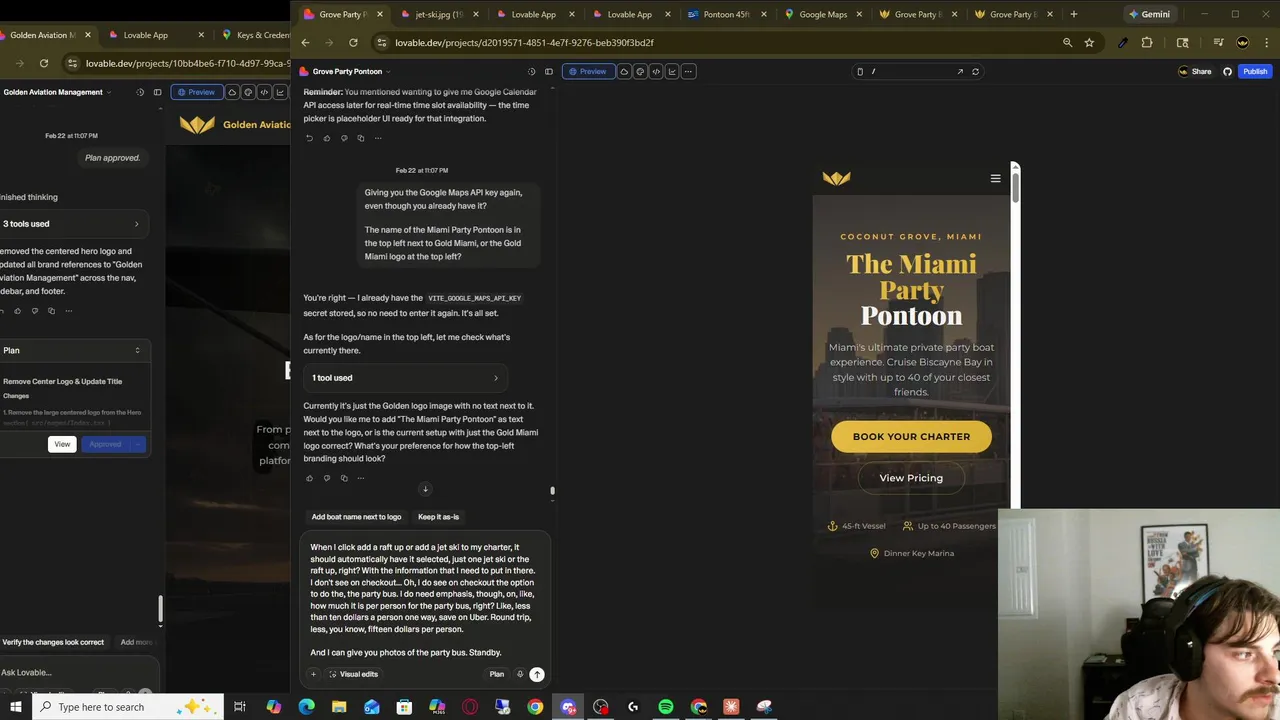Open Gemini panel in Chrome title bar
1280x720 pixels.
[1149, 14]
